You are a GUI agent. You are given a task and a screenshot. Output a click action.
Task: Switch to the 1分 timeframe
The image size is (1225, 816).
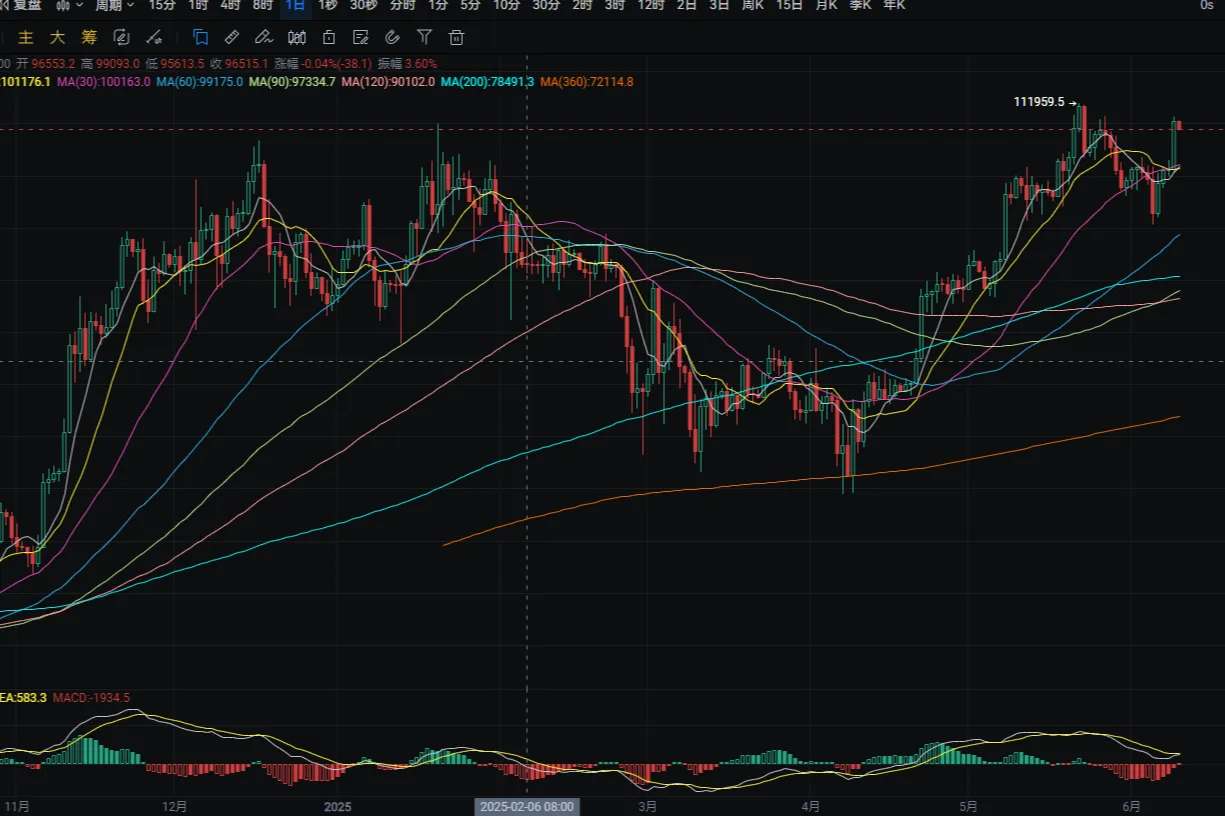(x=438, y=5)
